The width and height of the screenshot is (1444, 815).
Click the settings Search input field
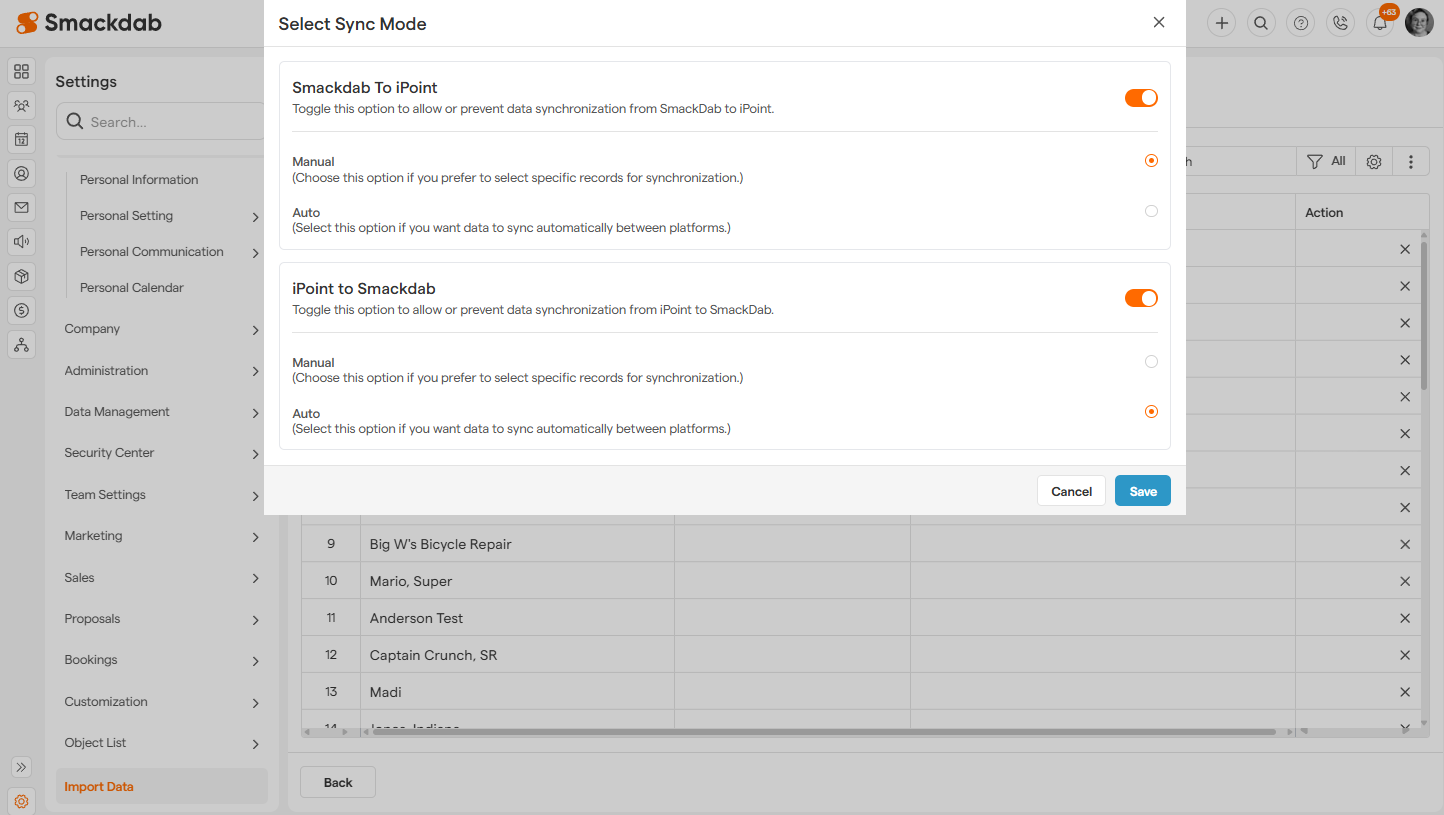[x=170, y=122]
